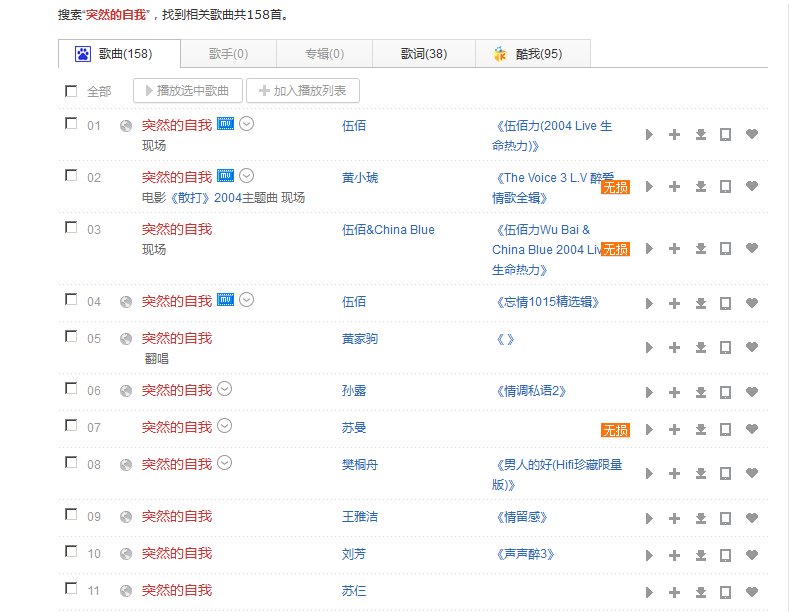The height and width of the screenshot is (612, 795).
Task: Send song 06 to mobile device
Action: 726,392
